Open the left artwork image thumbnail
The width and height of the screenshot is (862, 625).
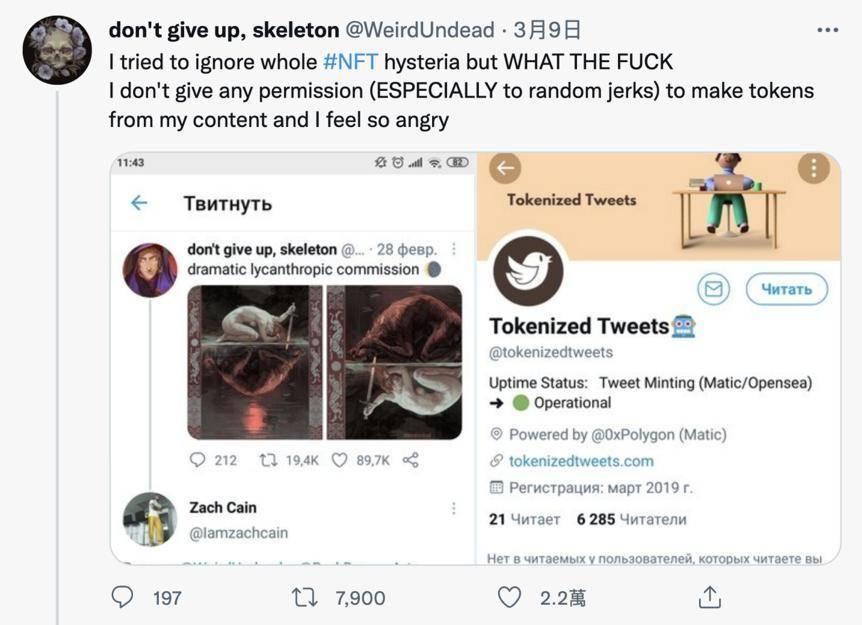pos(255,362)
